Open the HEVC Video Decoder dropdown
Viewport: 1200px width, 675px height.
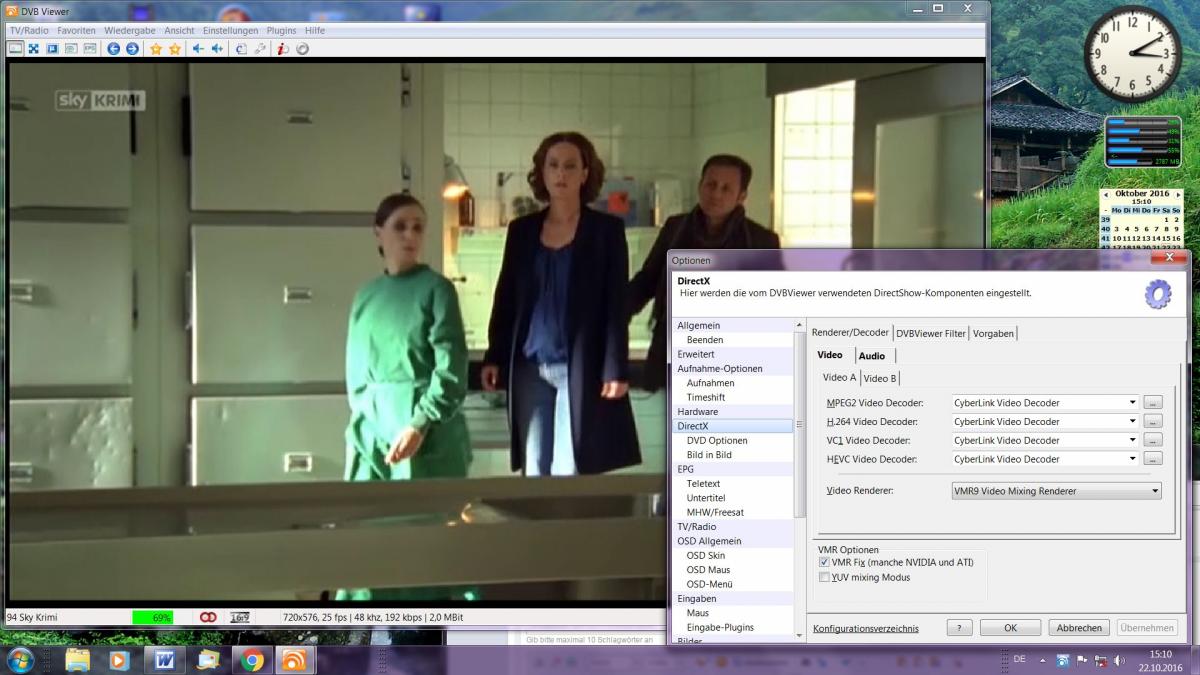click(x=1045, y=459)
